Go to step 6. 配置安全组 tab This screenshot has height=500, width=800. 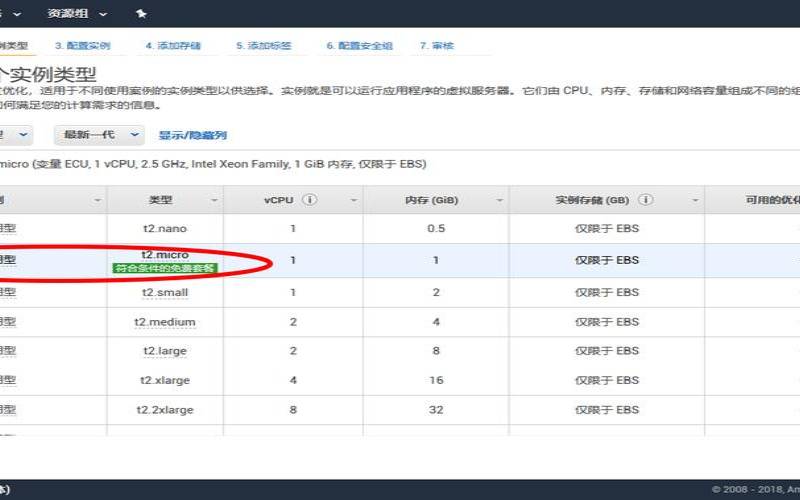click(x=360, y=45)
